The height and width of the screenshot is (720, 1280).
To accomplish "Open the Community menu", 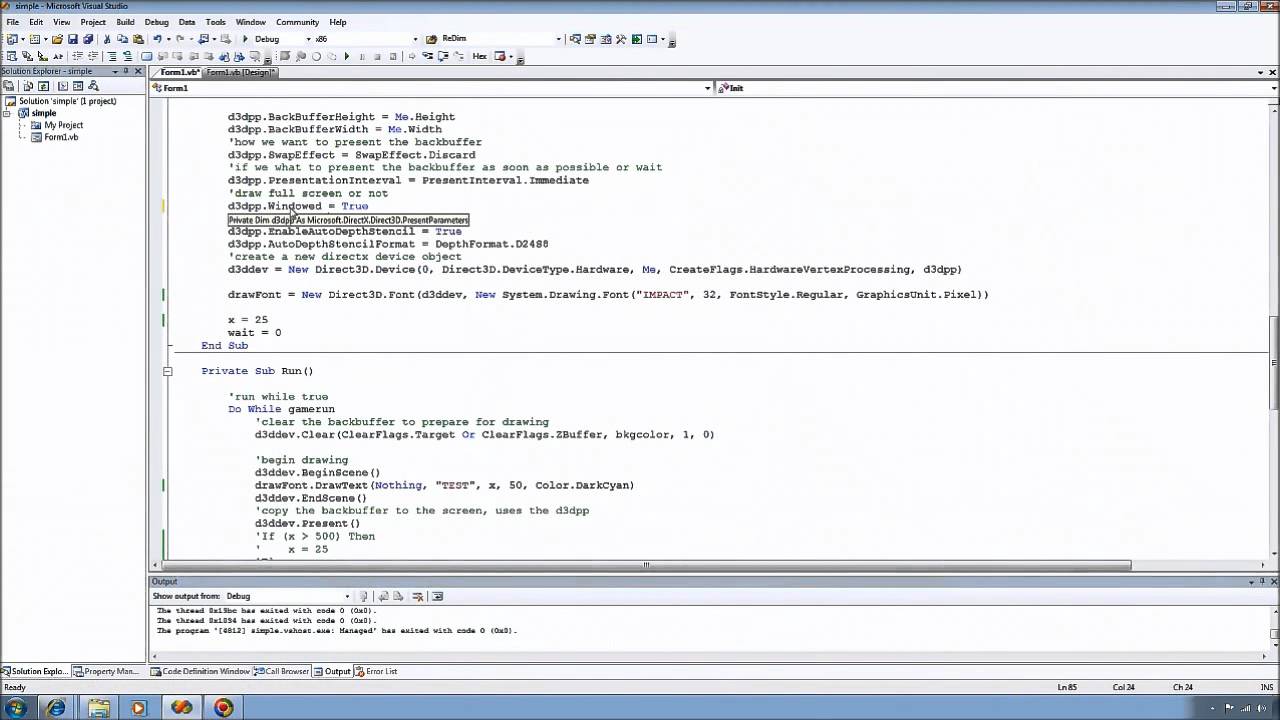I will tap(297, 22).
